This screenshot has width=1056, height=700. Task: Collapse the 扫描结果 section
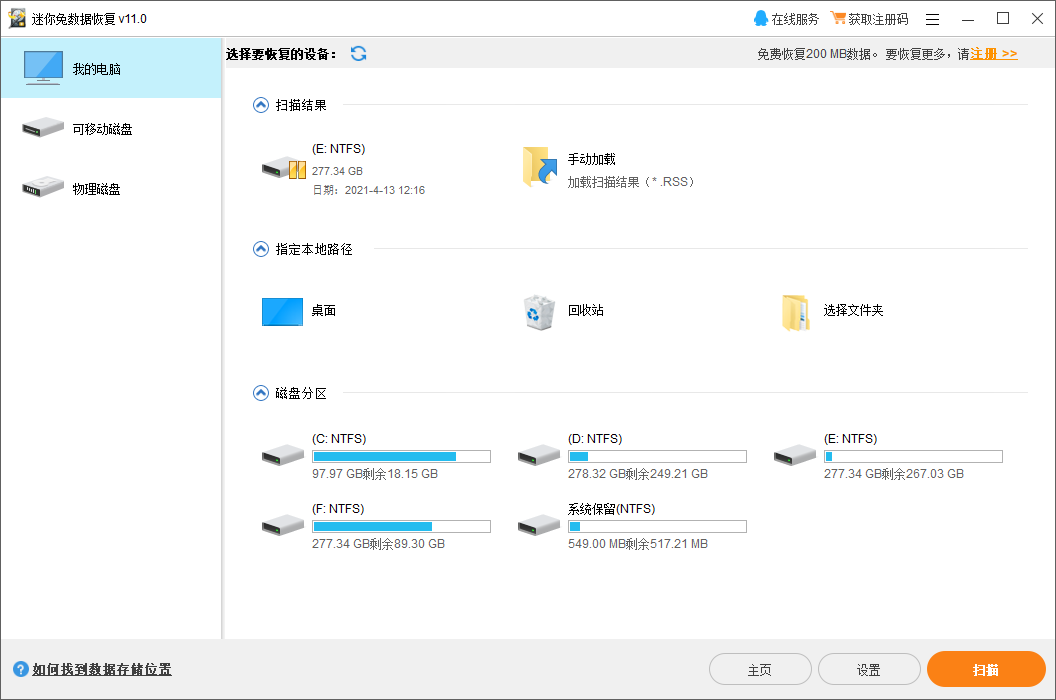[x=261, y=104]
